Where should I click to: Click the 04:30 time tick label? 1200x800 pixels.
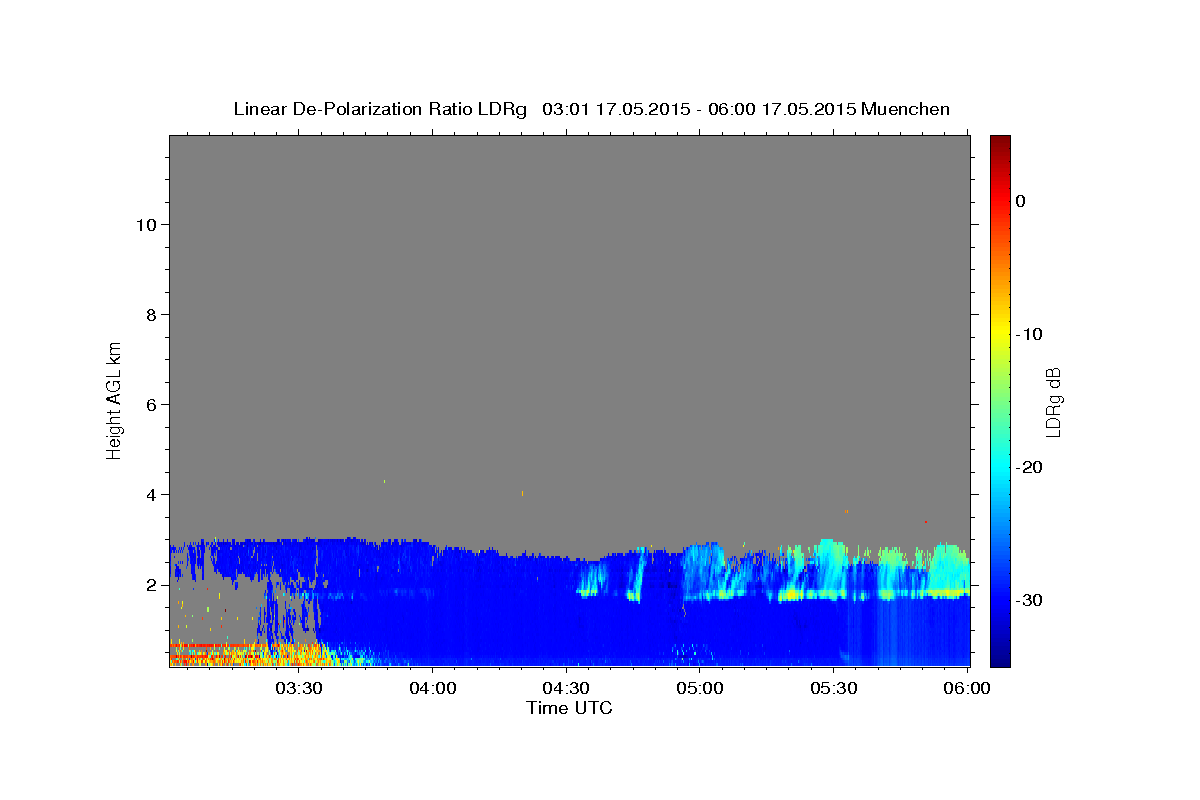click(x=566, y=688)
